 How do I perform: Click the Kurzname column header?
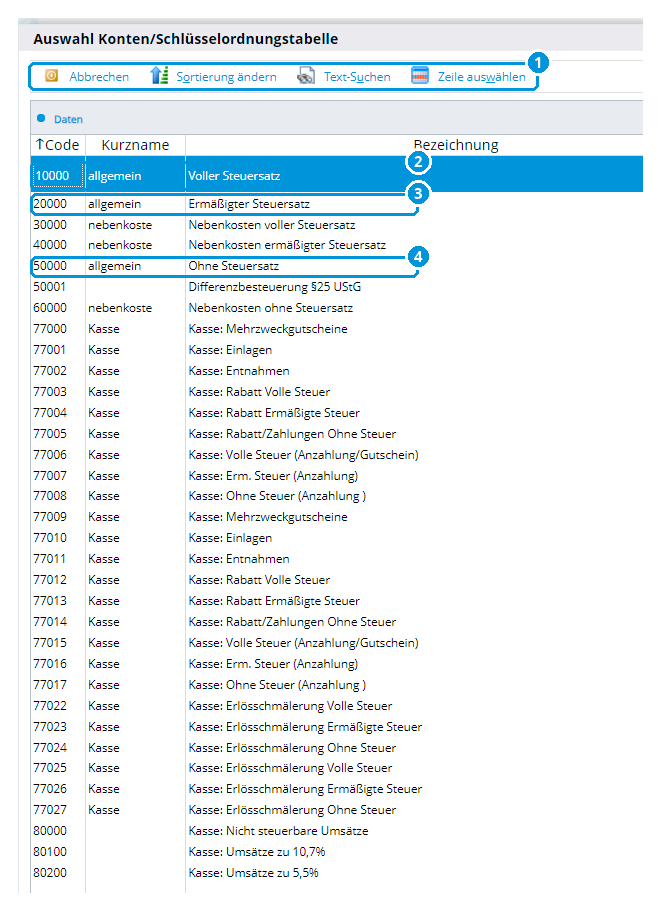click(135, 145)
